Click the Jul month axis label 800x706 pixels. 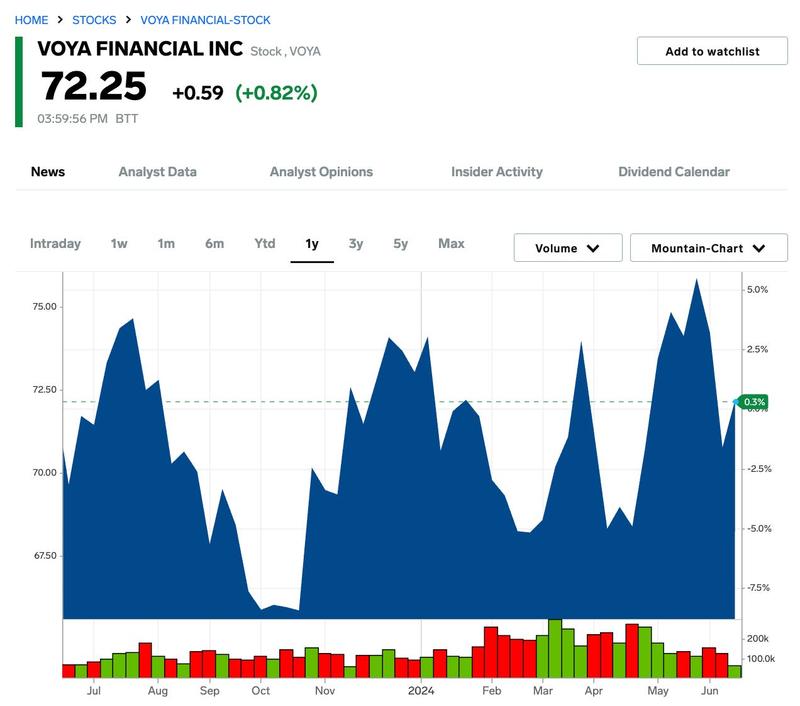[x=94, y=691]
